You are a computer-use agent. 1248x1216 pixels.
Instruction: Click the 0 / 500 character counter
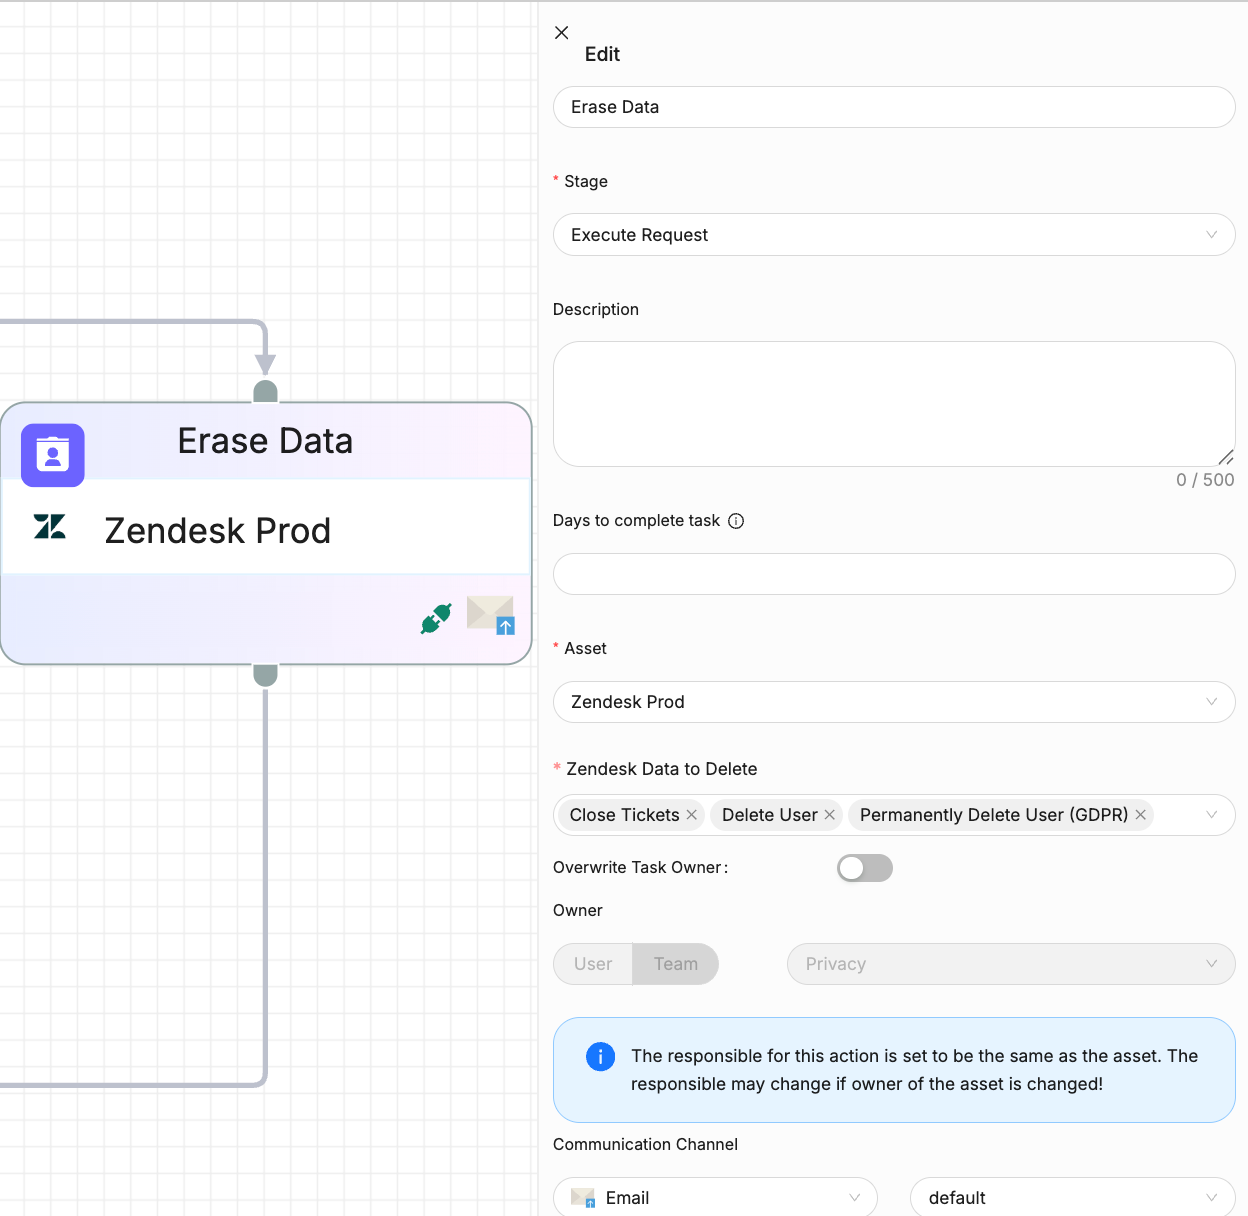pyautogui.click(x=1205, y=480)
